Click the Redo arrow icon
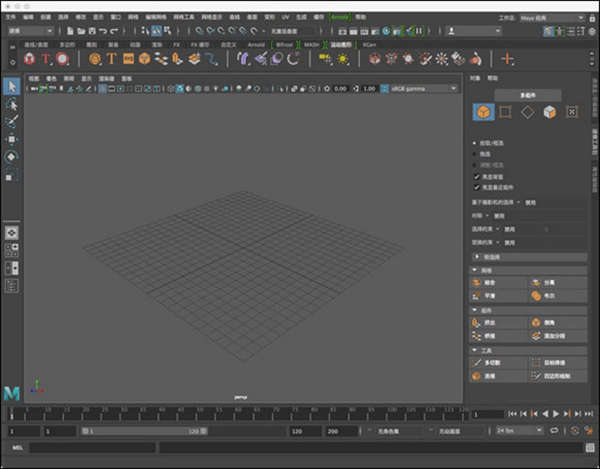This screenshot has height=469, width=600. click(x=114, y=31)
